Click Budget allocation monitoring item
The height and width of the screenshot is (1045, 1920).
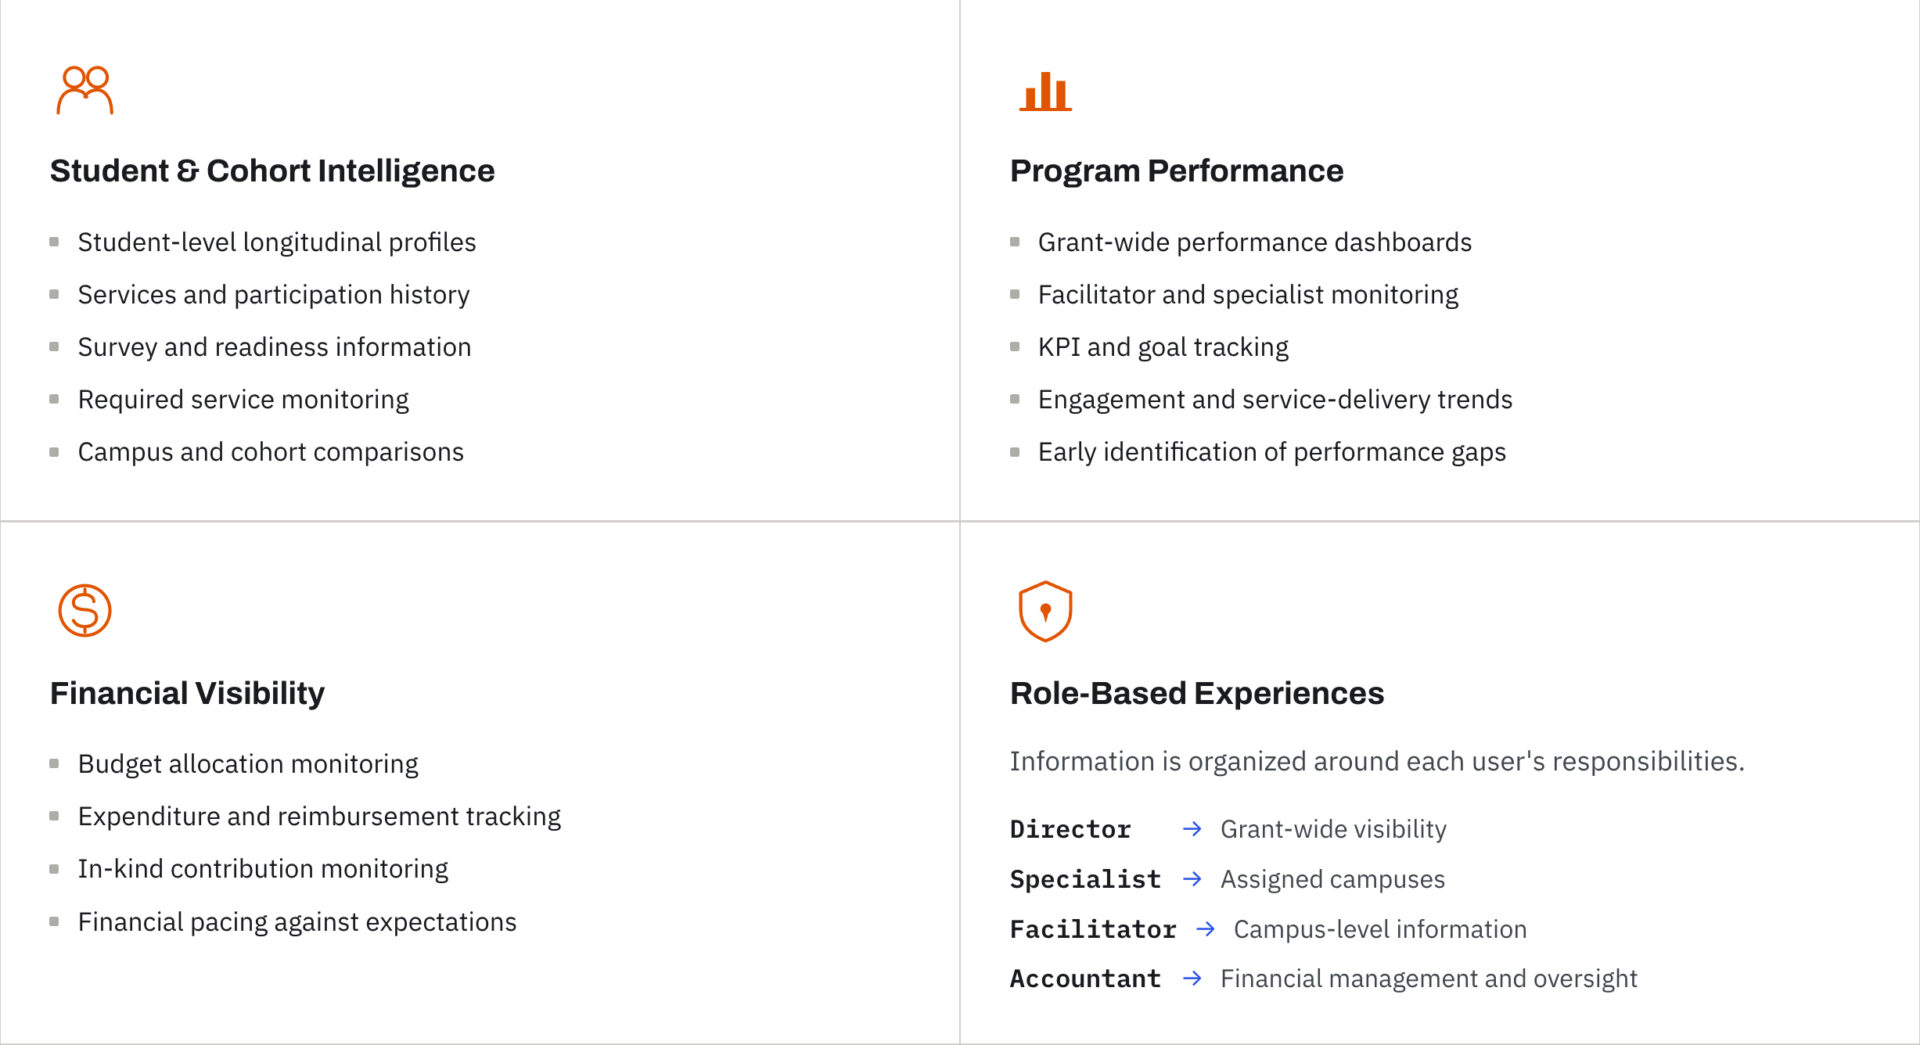(x=248, y=764)
